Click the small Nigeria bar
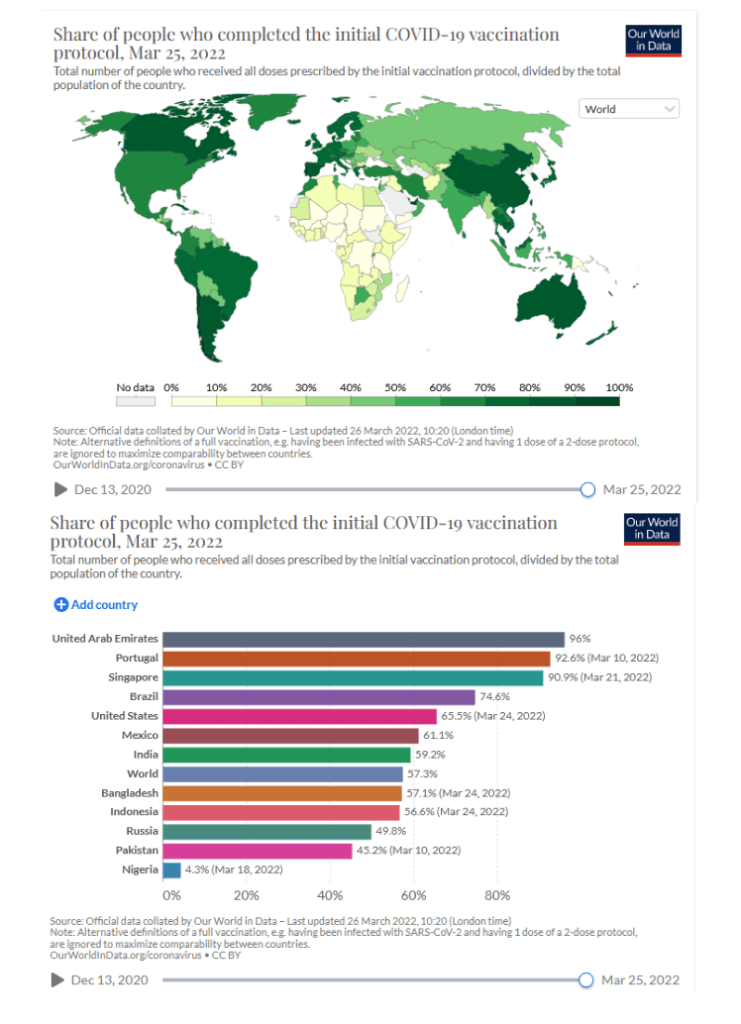The height and width of the screenshot is (1024, 741). [171, 869]
